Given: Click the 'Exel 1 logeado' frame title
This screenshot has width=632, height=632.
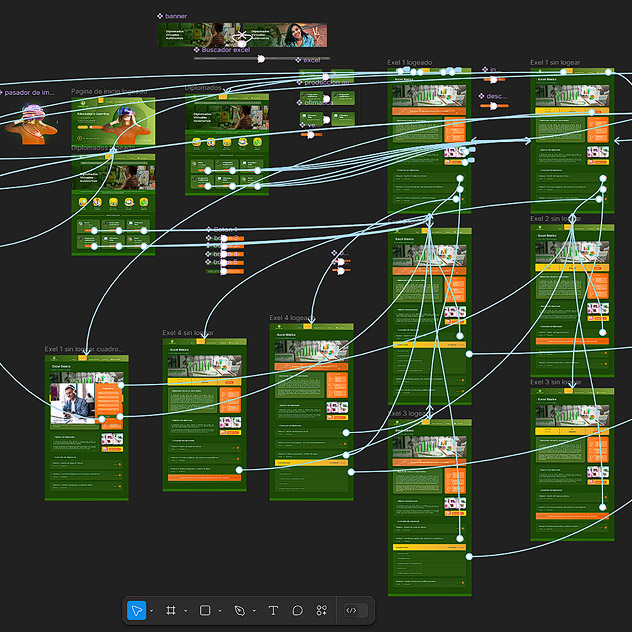Looking at the screenshot, I should coord(410,63).
